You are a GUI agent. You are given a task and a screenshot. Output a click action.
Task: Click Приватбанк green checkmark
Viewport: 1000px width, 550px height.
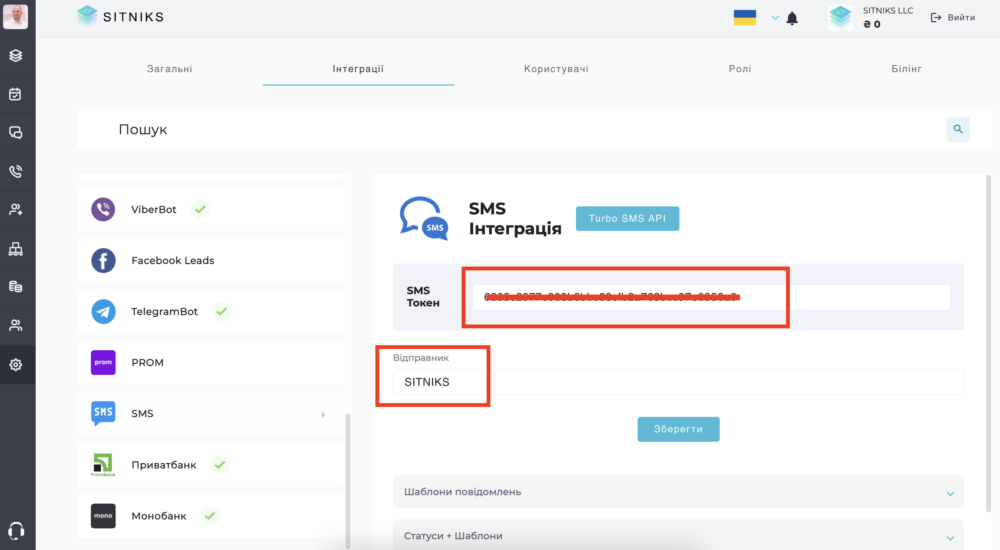(220, 465)
